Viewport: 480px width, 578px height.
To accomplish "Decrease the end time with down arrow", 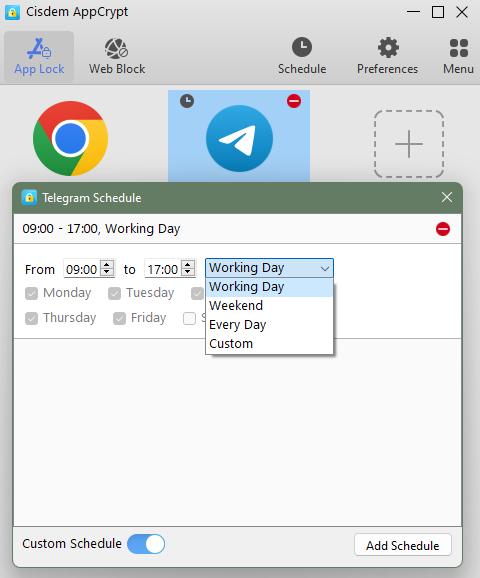I will 188,272.
